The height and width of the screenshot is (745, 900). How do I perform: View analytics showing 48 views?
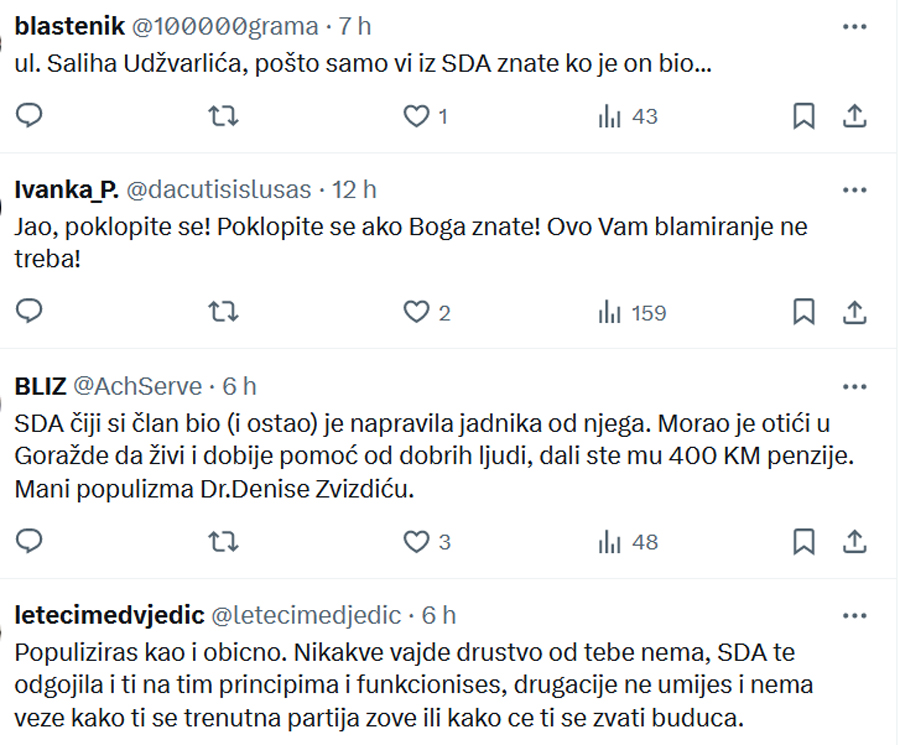click(628, 542)
